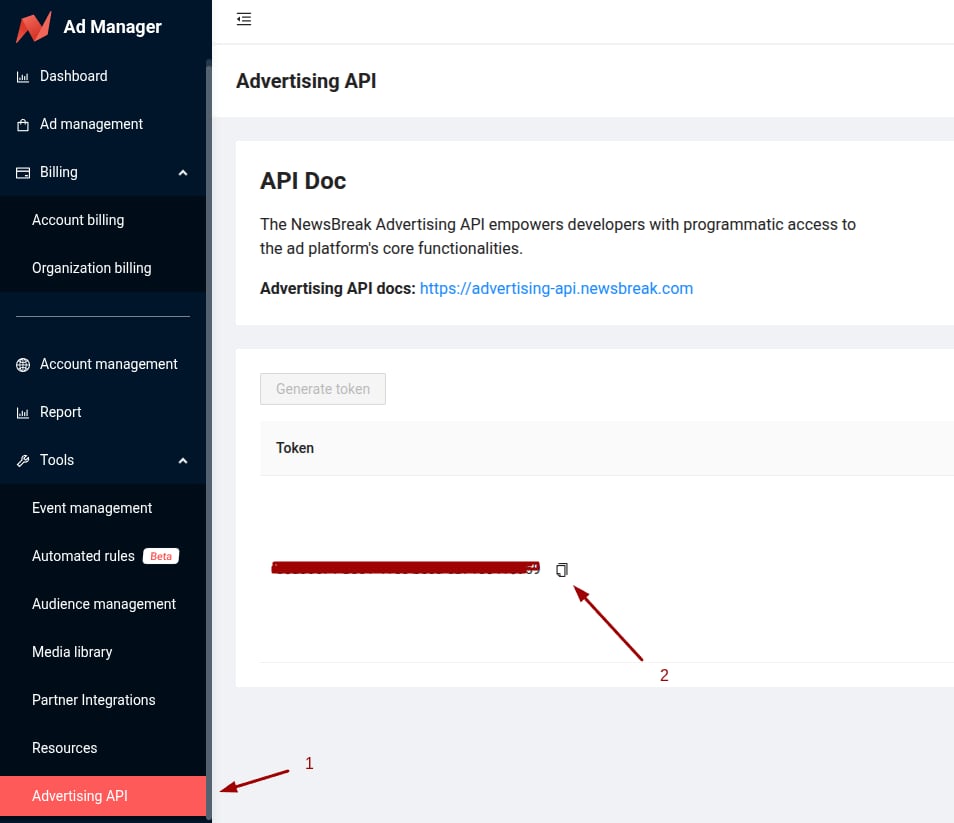Viewport: 954px width, 823px height.
Task: Click the Beta badge beside Automated rules
Action: click(161, 556)
